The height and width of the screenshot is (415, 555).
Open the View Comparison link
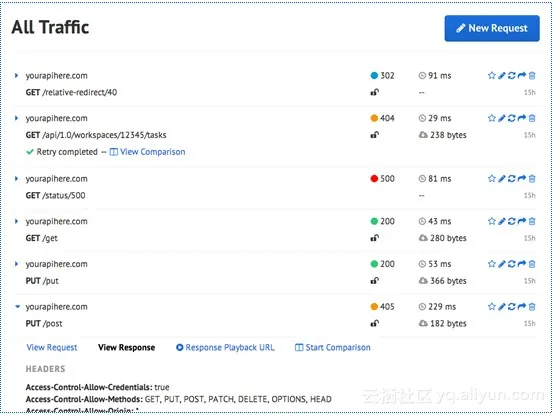147,152
